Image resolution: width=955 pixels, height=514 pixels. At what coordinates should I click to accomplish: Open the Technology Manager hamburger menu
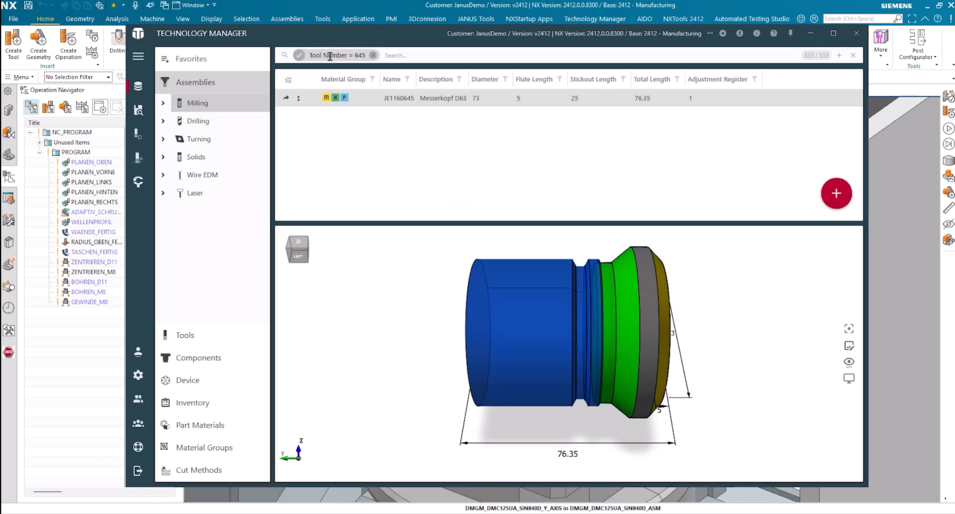coord(138,56)
